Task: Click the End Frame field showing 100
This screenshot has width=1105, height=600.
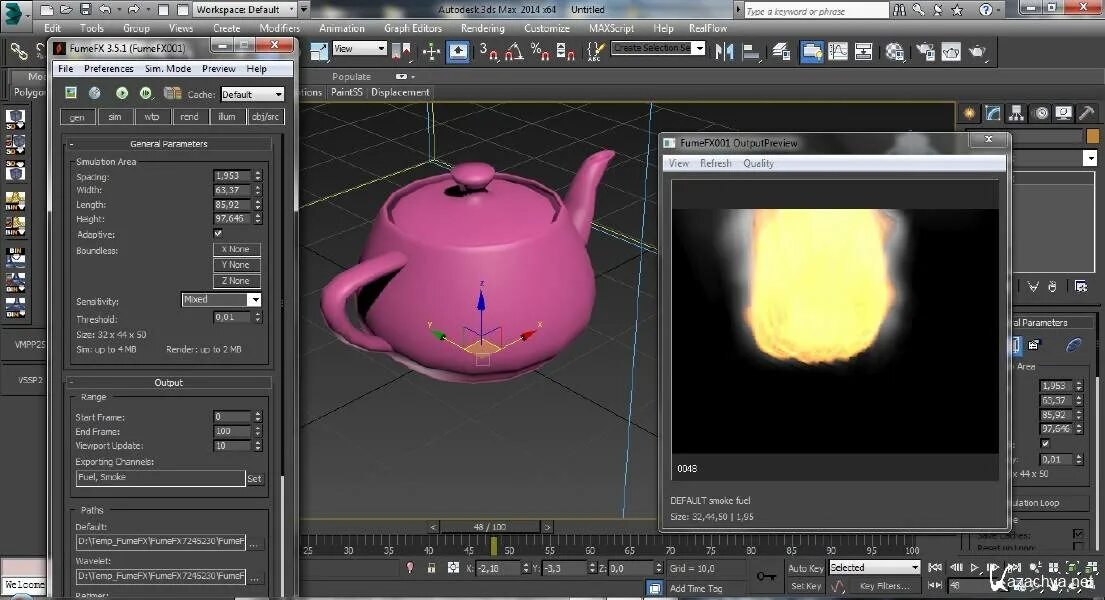Action: pos(233,431)
